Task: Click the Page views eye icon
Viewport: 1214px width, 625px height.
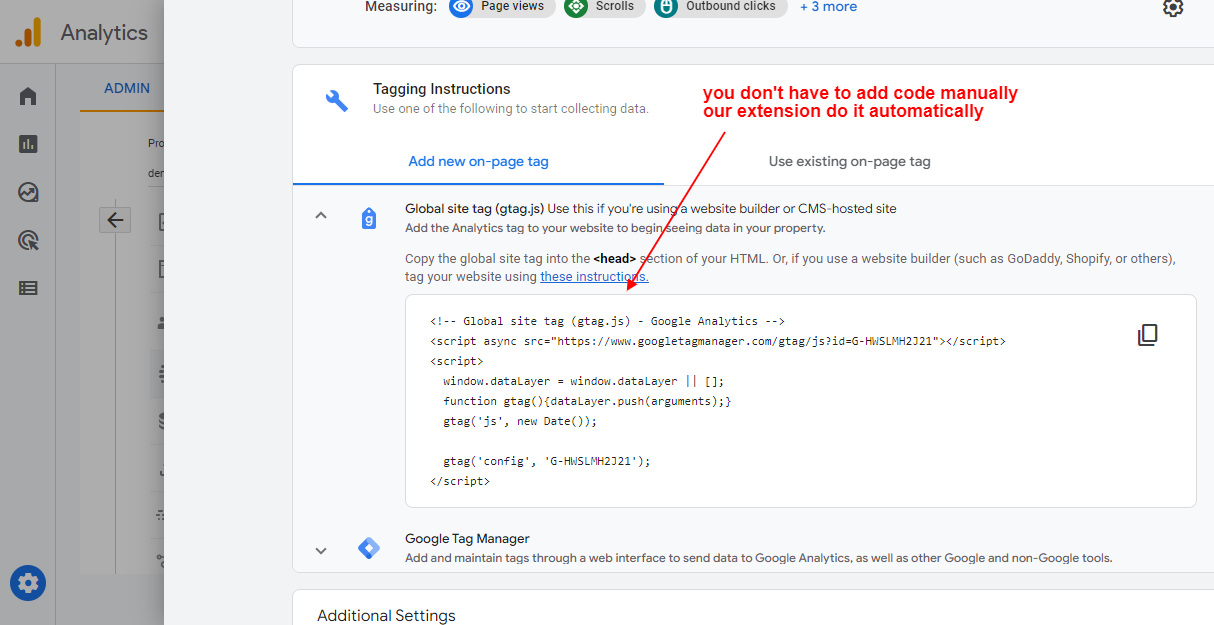Action: click(x=461, y=7)
